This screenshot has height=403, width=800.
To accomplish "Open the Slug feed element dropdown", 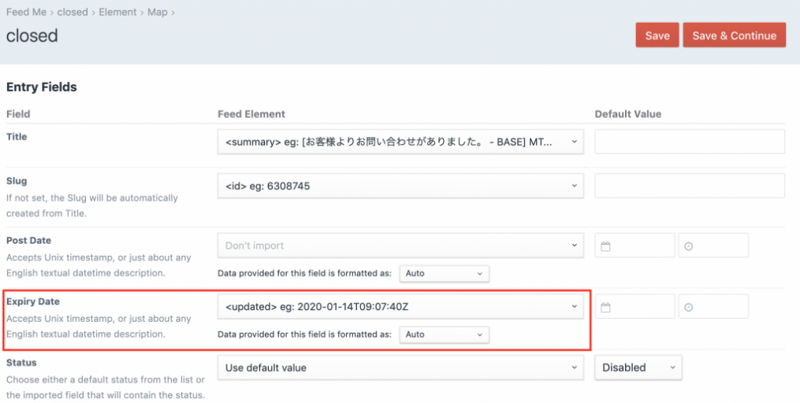I will click(400, 185).
